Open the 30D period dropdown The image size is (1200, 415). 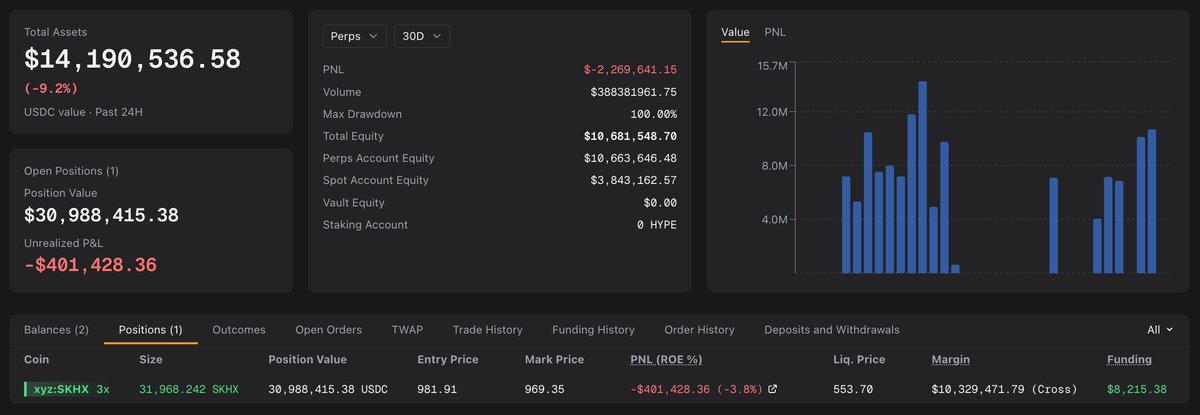(x=422, y=36)
